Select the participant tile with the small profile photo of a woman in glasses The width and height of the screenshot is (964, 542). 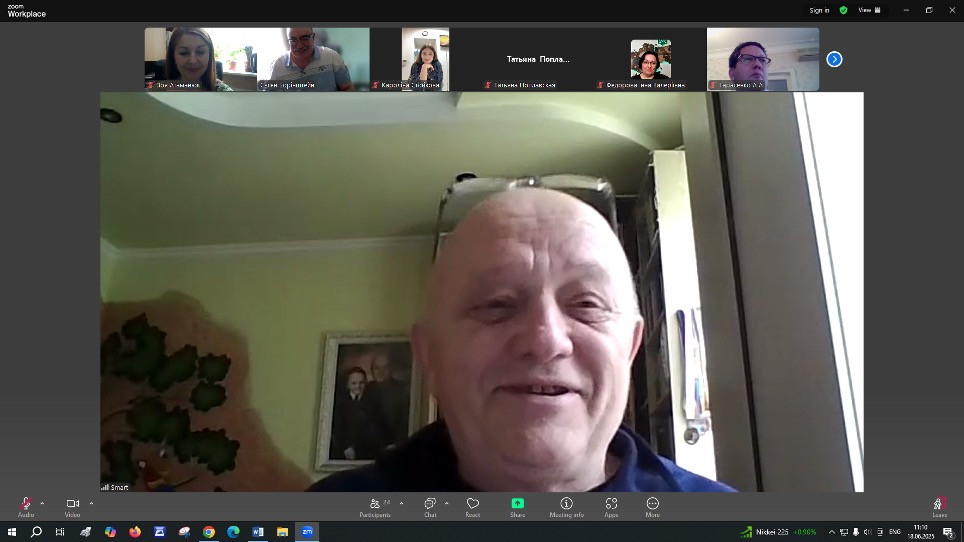point(650,59)
